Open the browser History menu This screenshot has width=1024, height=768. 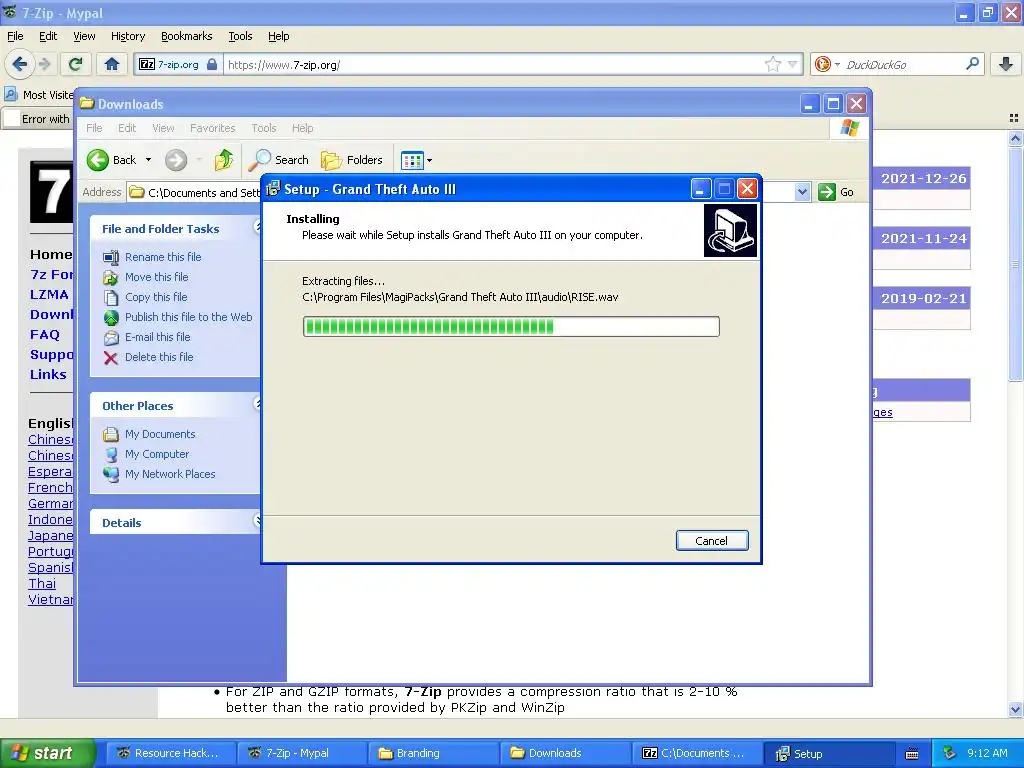click(127, 36)
